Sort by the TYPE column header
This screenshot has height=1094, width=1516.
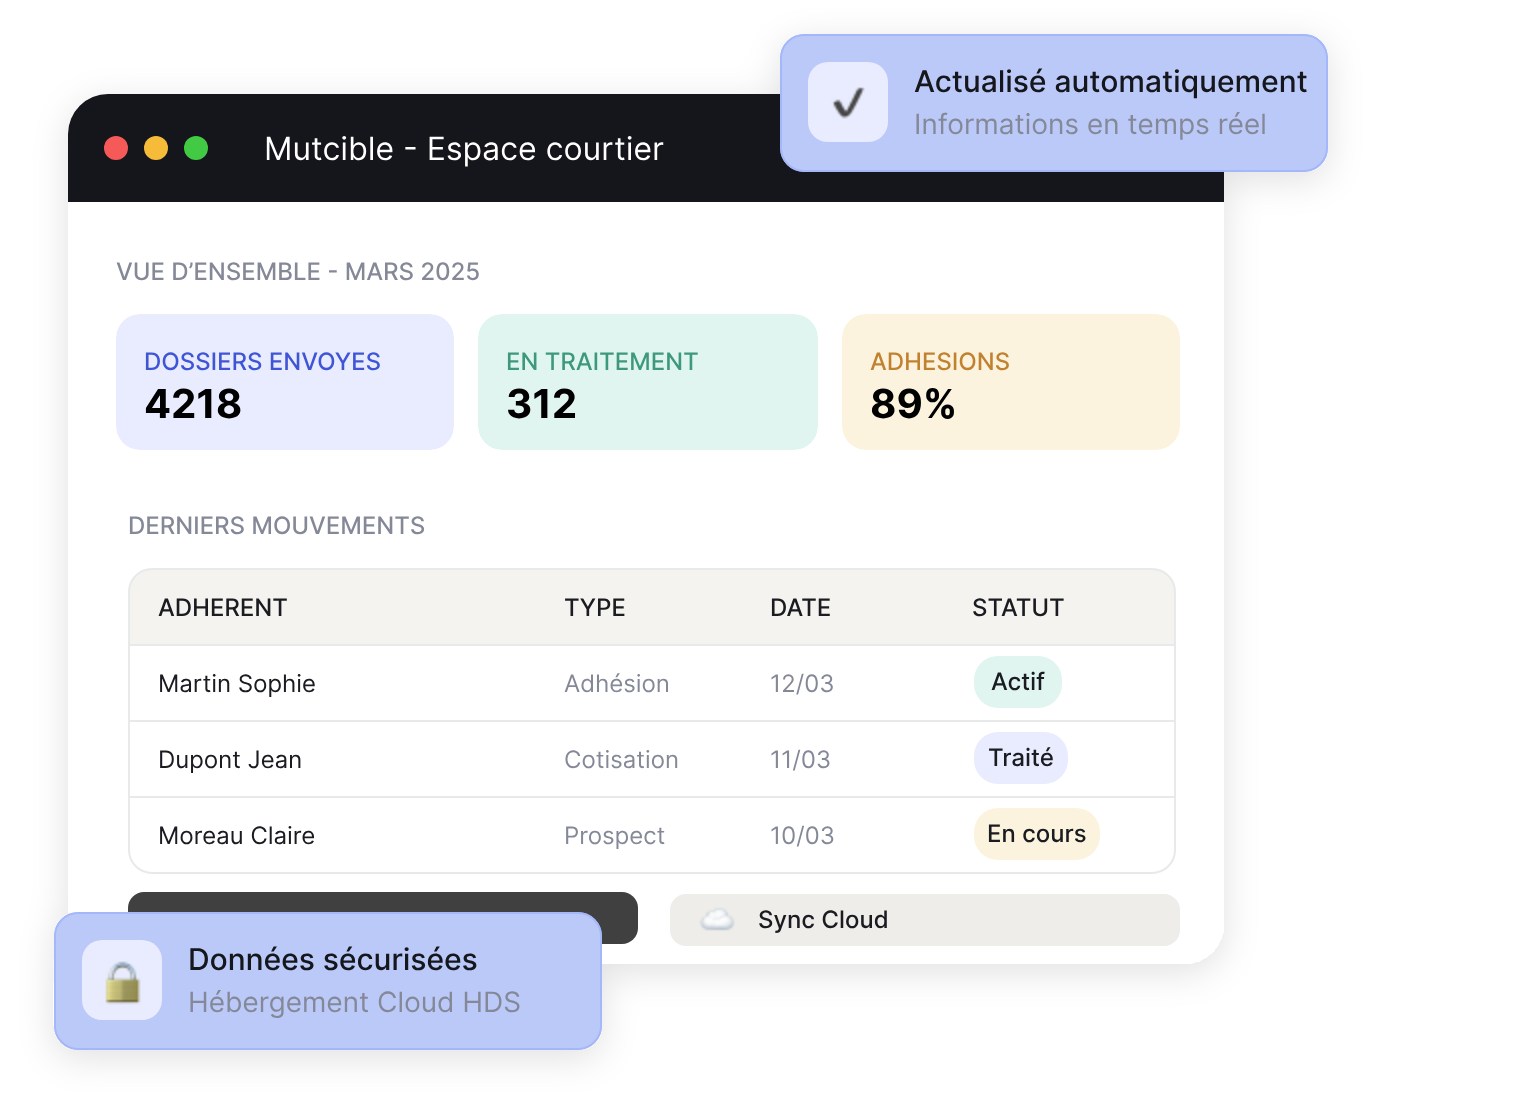coord(595,608)
